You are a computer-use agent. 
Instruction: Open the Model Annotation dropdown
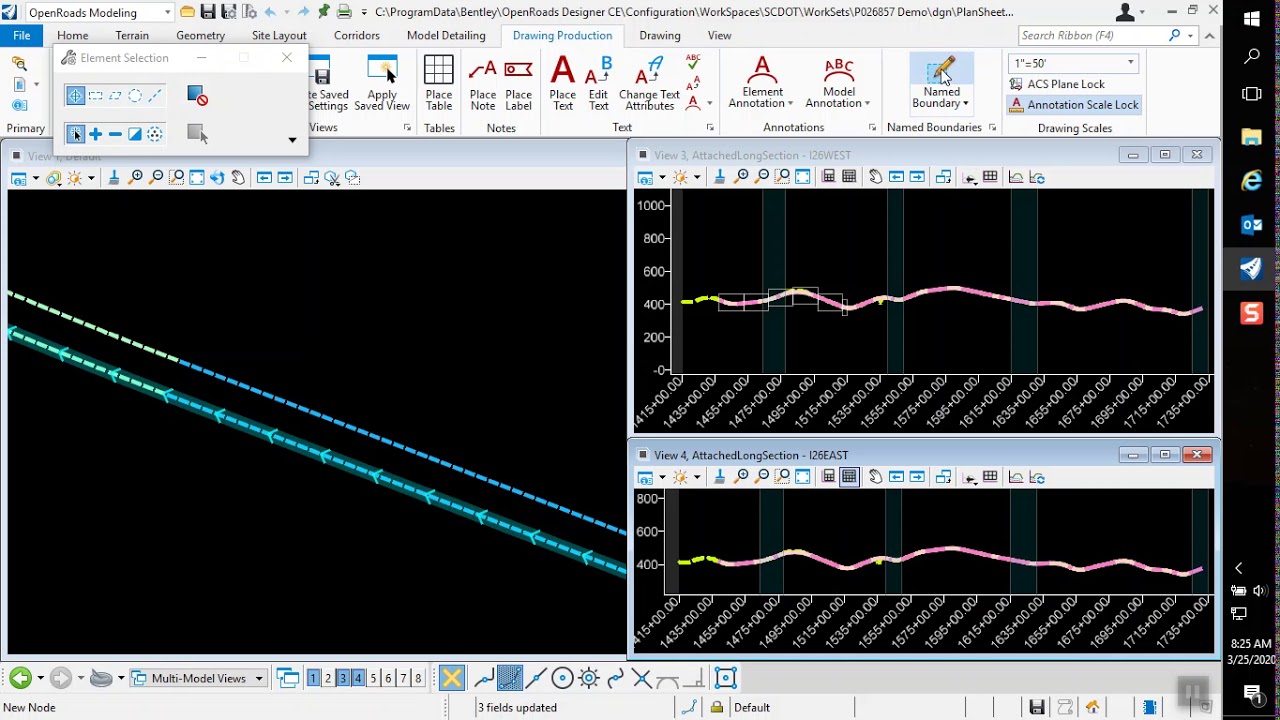838,83
